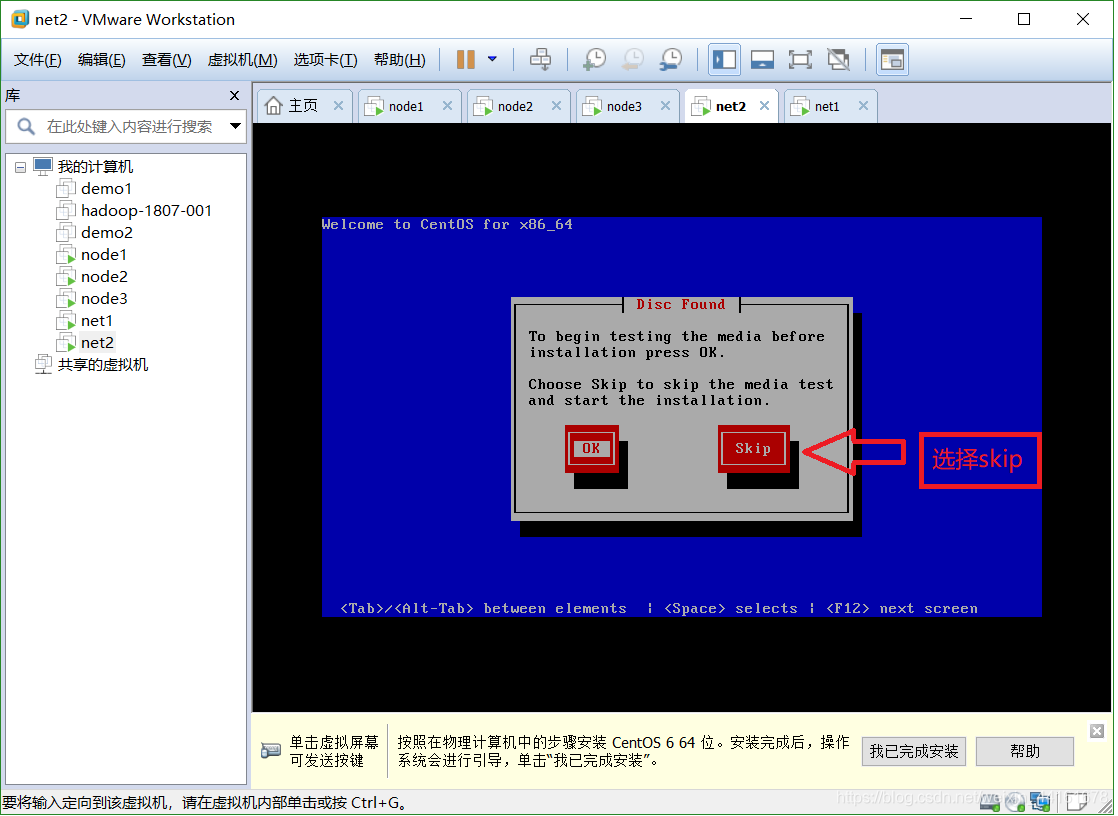The height and width of the screenshot is (816, 1118).
Task: Select 共享的虚拟机 in the library
Action: [103, 365]
